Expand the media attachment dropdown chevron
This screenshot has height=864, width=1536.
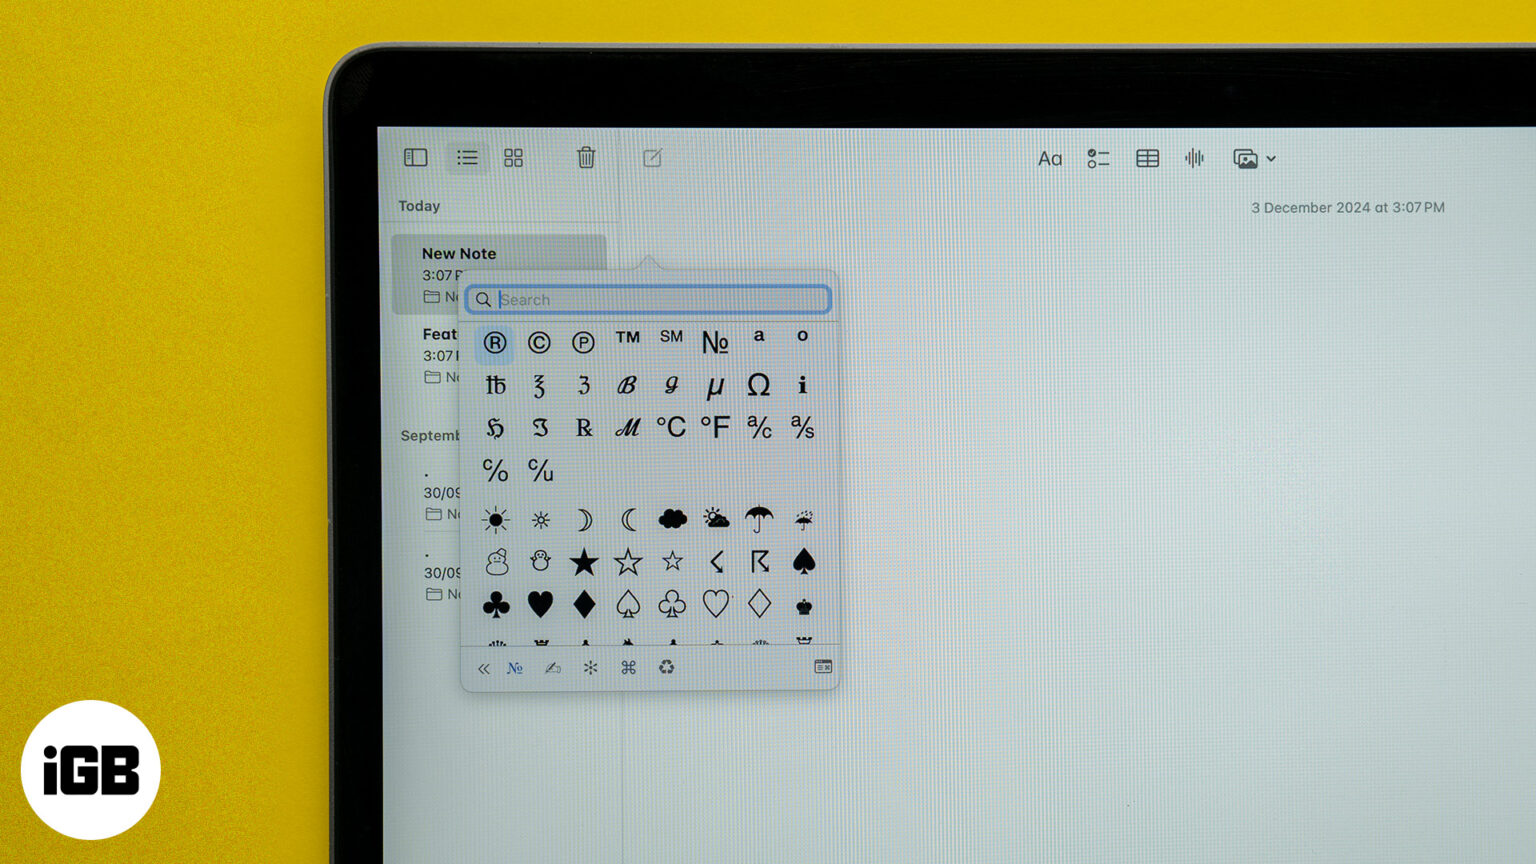(x=1269, y=158)
